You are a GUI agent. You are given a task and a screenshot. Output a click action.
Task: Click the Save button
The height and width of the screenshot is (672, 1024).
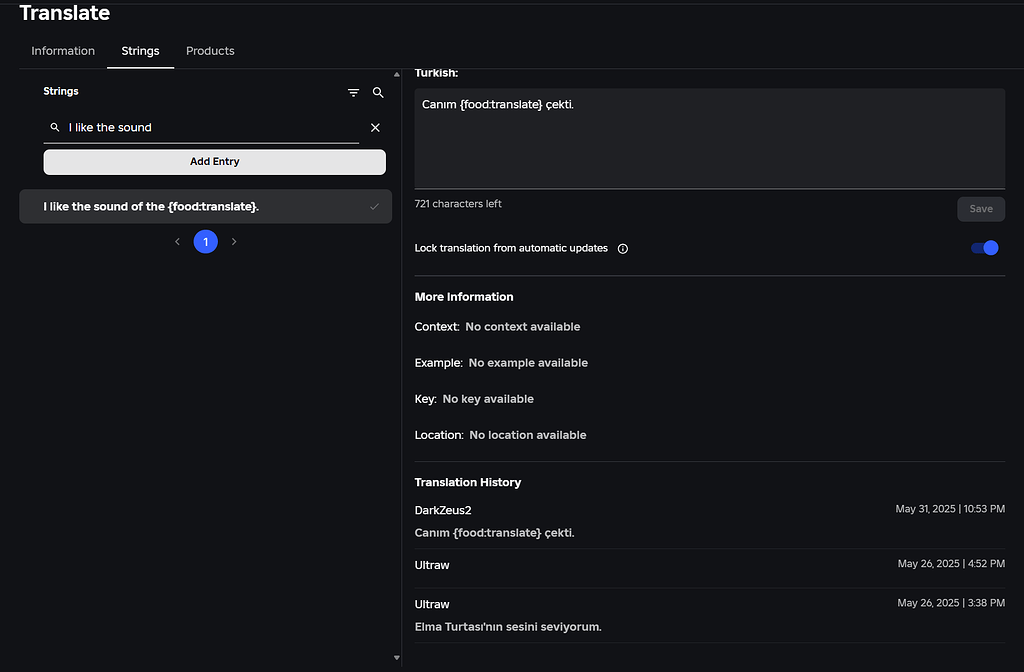(x=981, y=209)
